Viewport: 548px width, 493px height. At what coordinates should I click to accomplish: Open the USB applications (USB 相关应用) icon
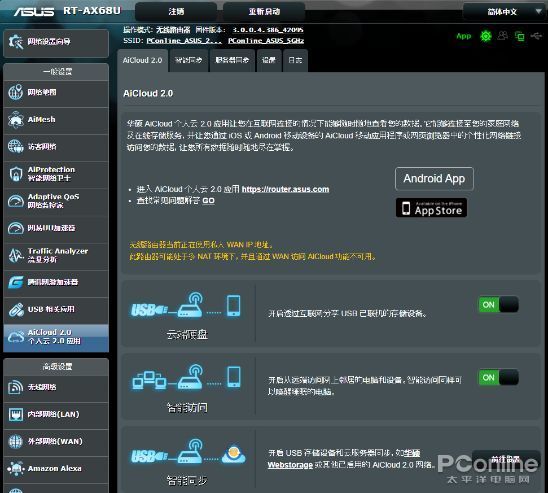16,309
